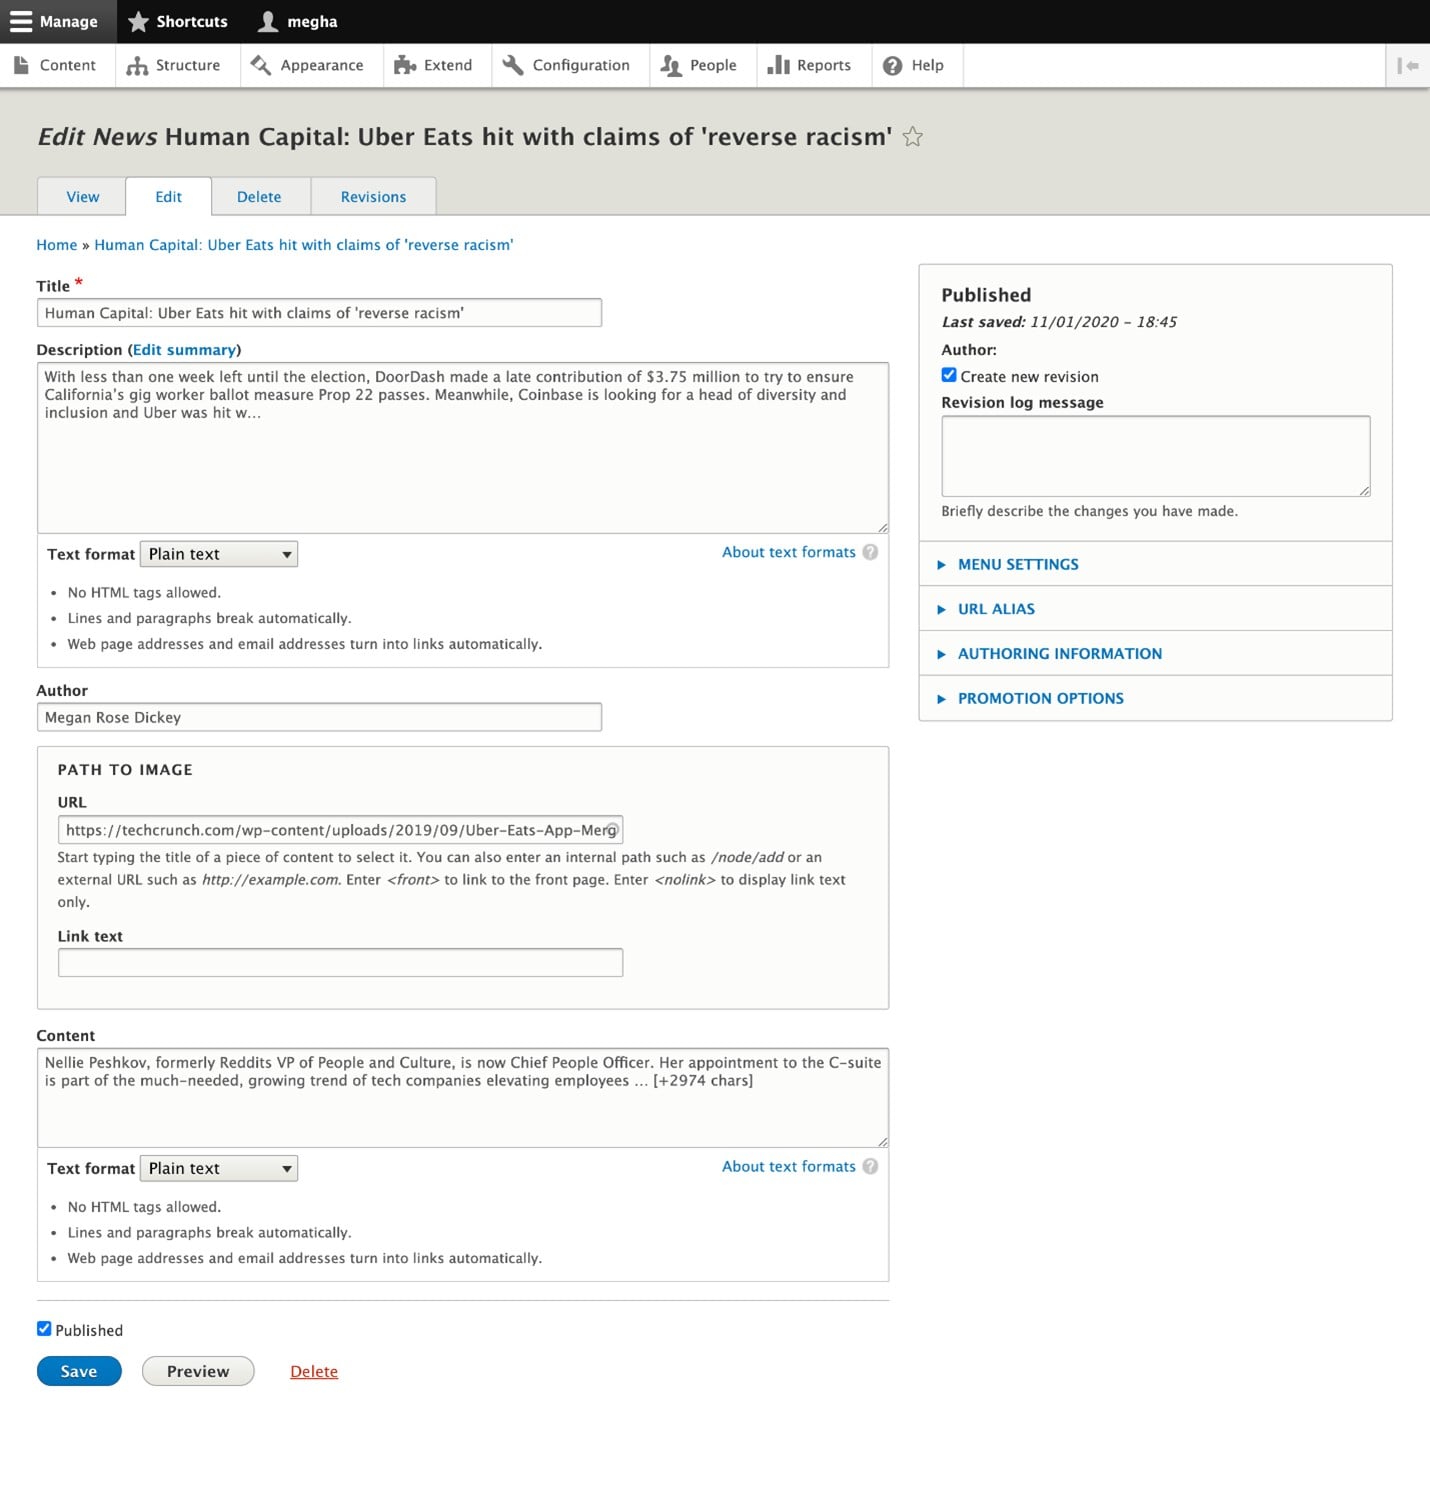The height and width of the screenshot is (1491, 1430).
Task: Expand the Menu Settings section
Action: [1018, 564]
